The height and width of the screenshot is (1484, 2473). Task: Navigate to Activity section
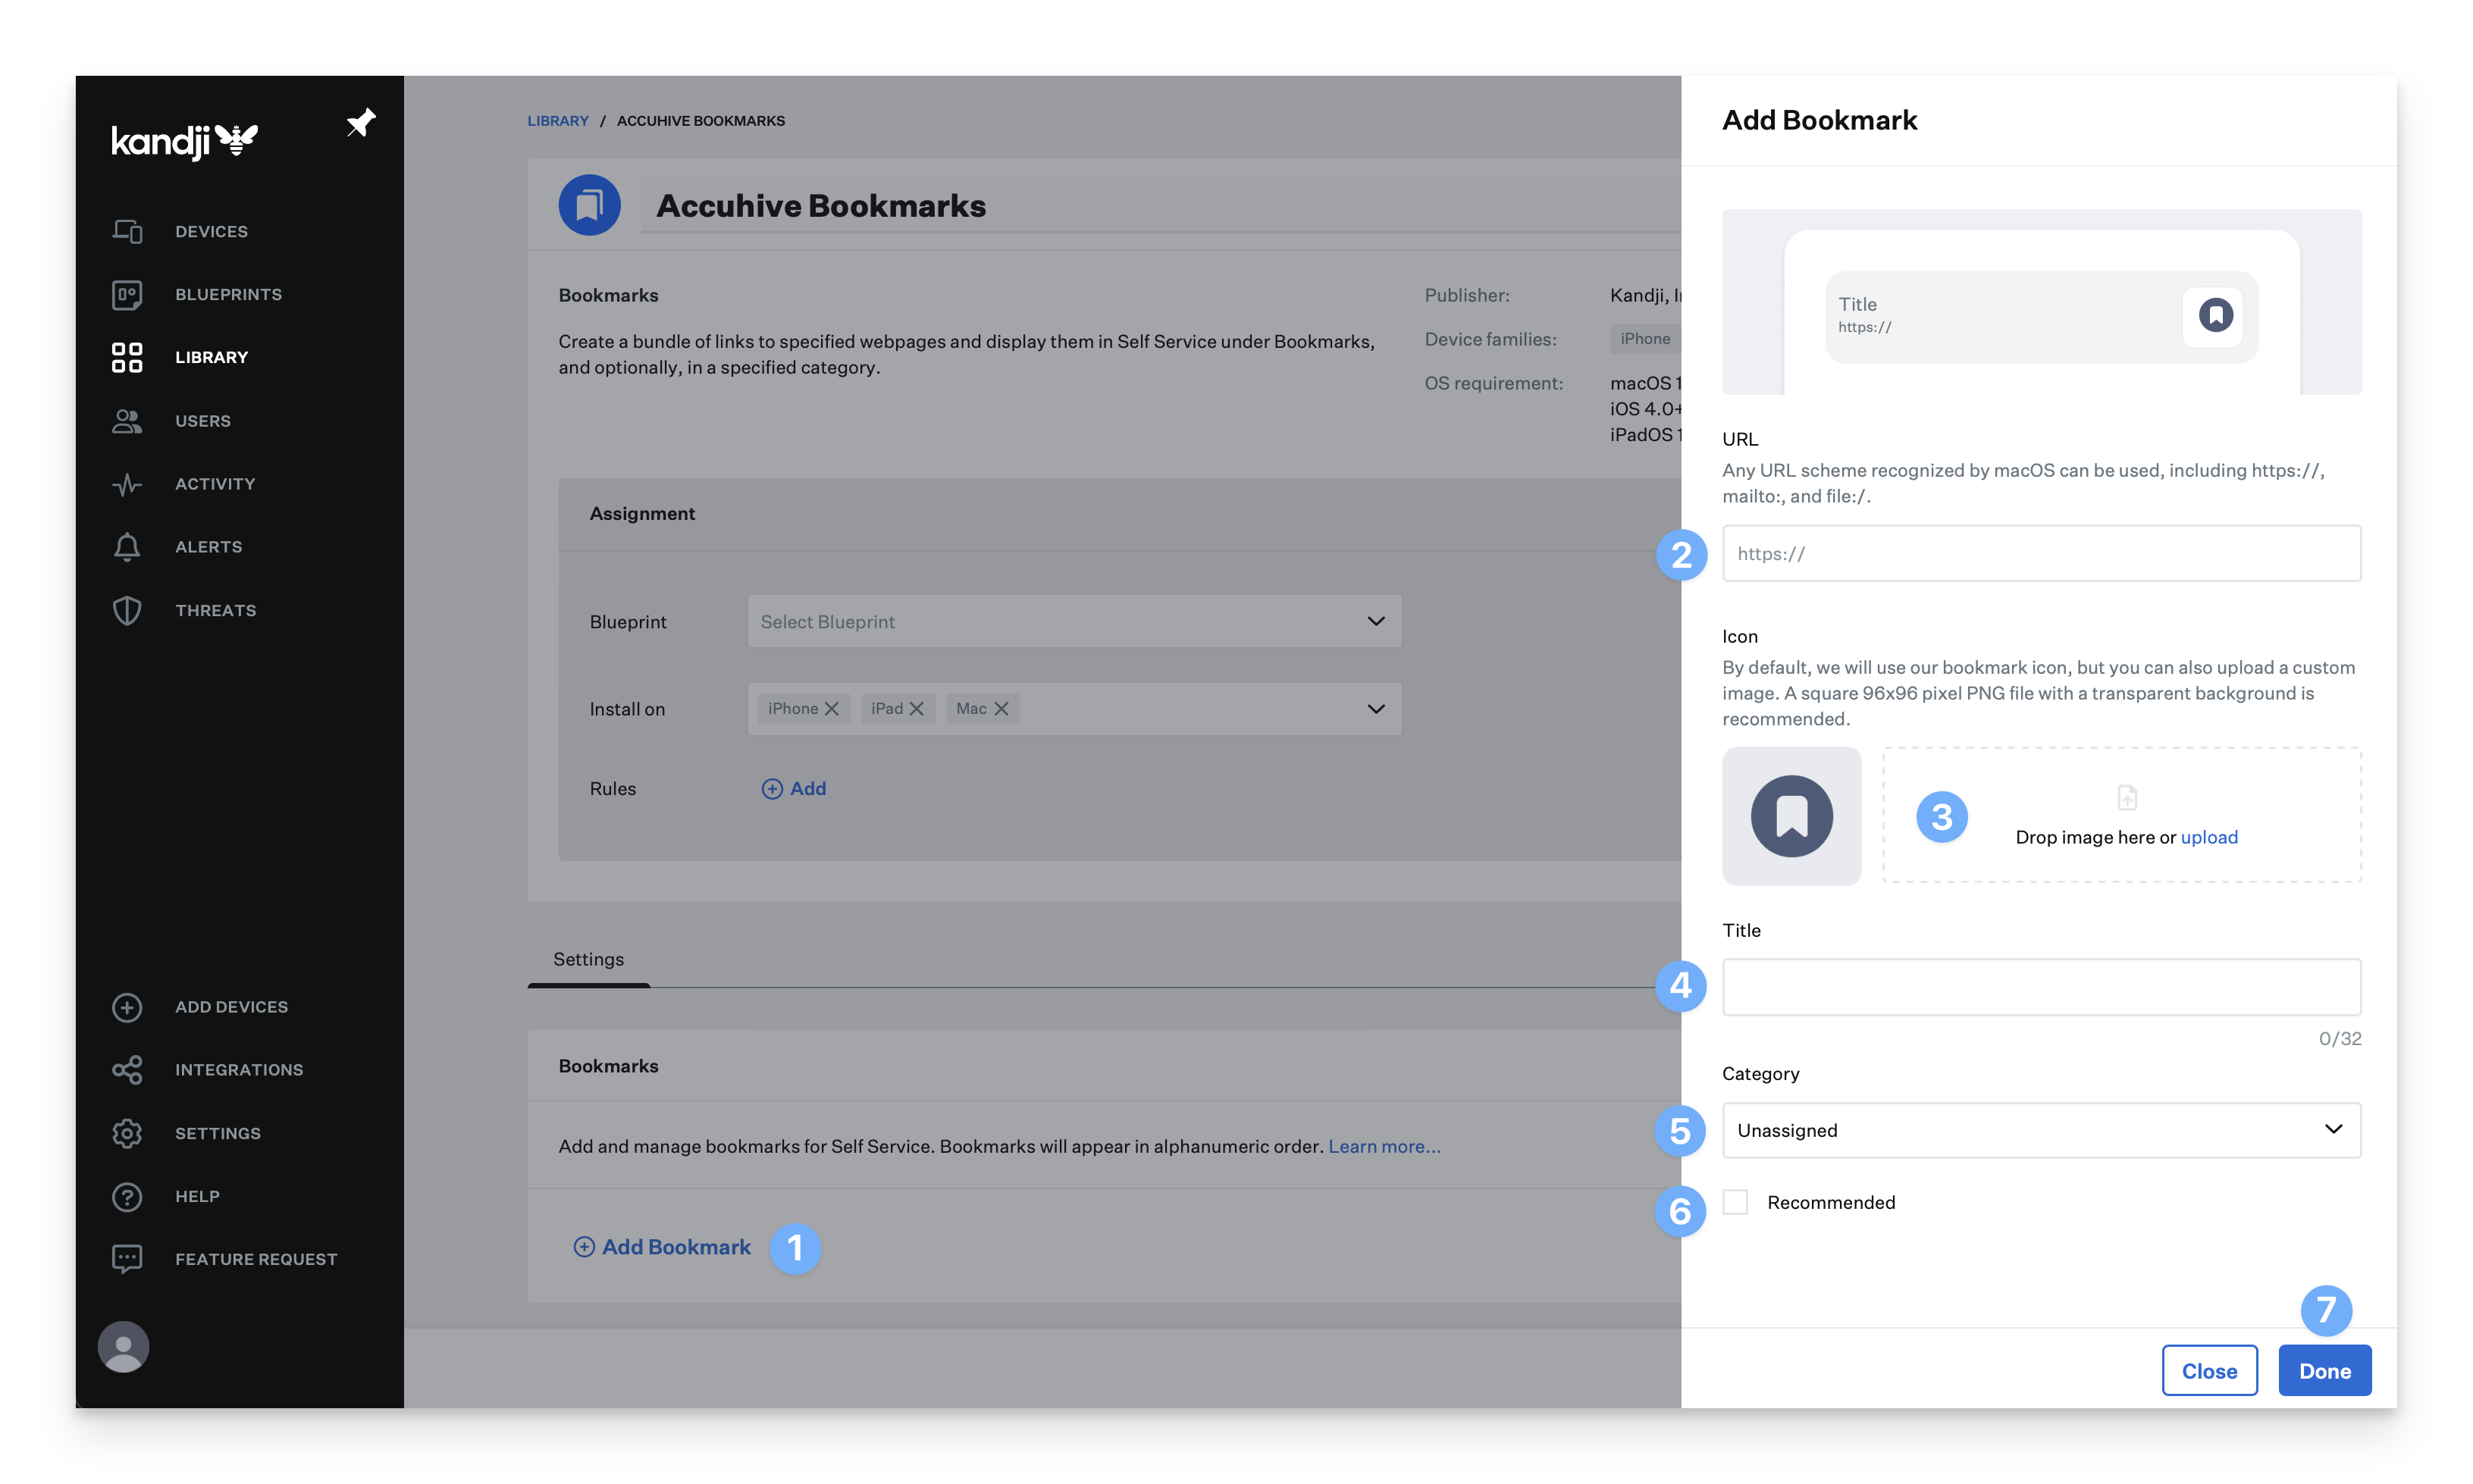click(x=215, y=482)
